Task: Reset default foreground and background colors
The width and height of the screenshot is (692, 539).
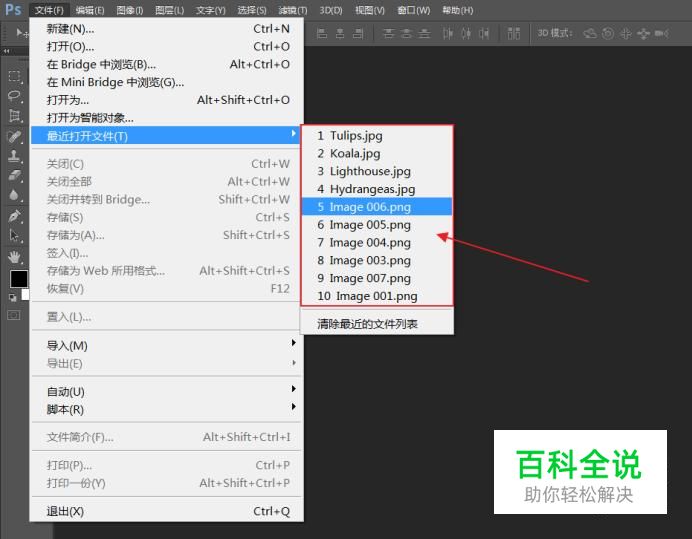Action: click(12, 298)
